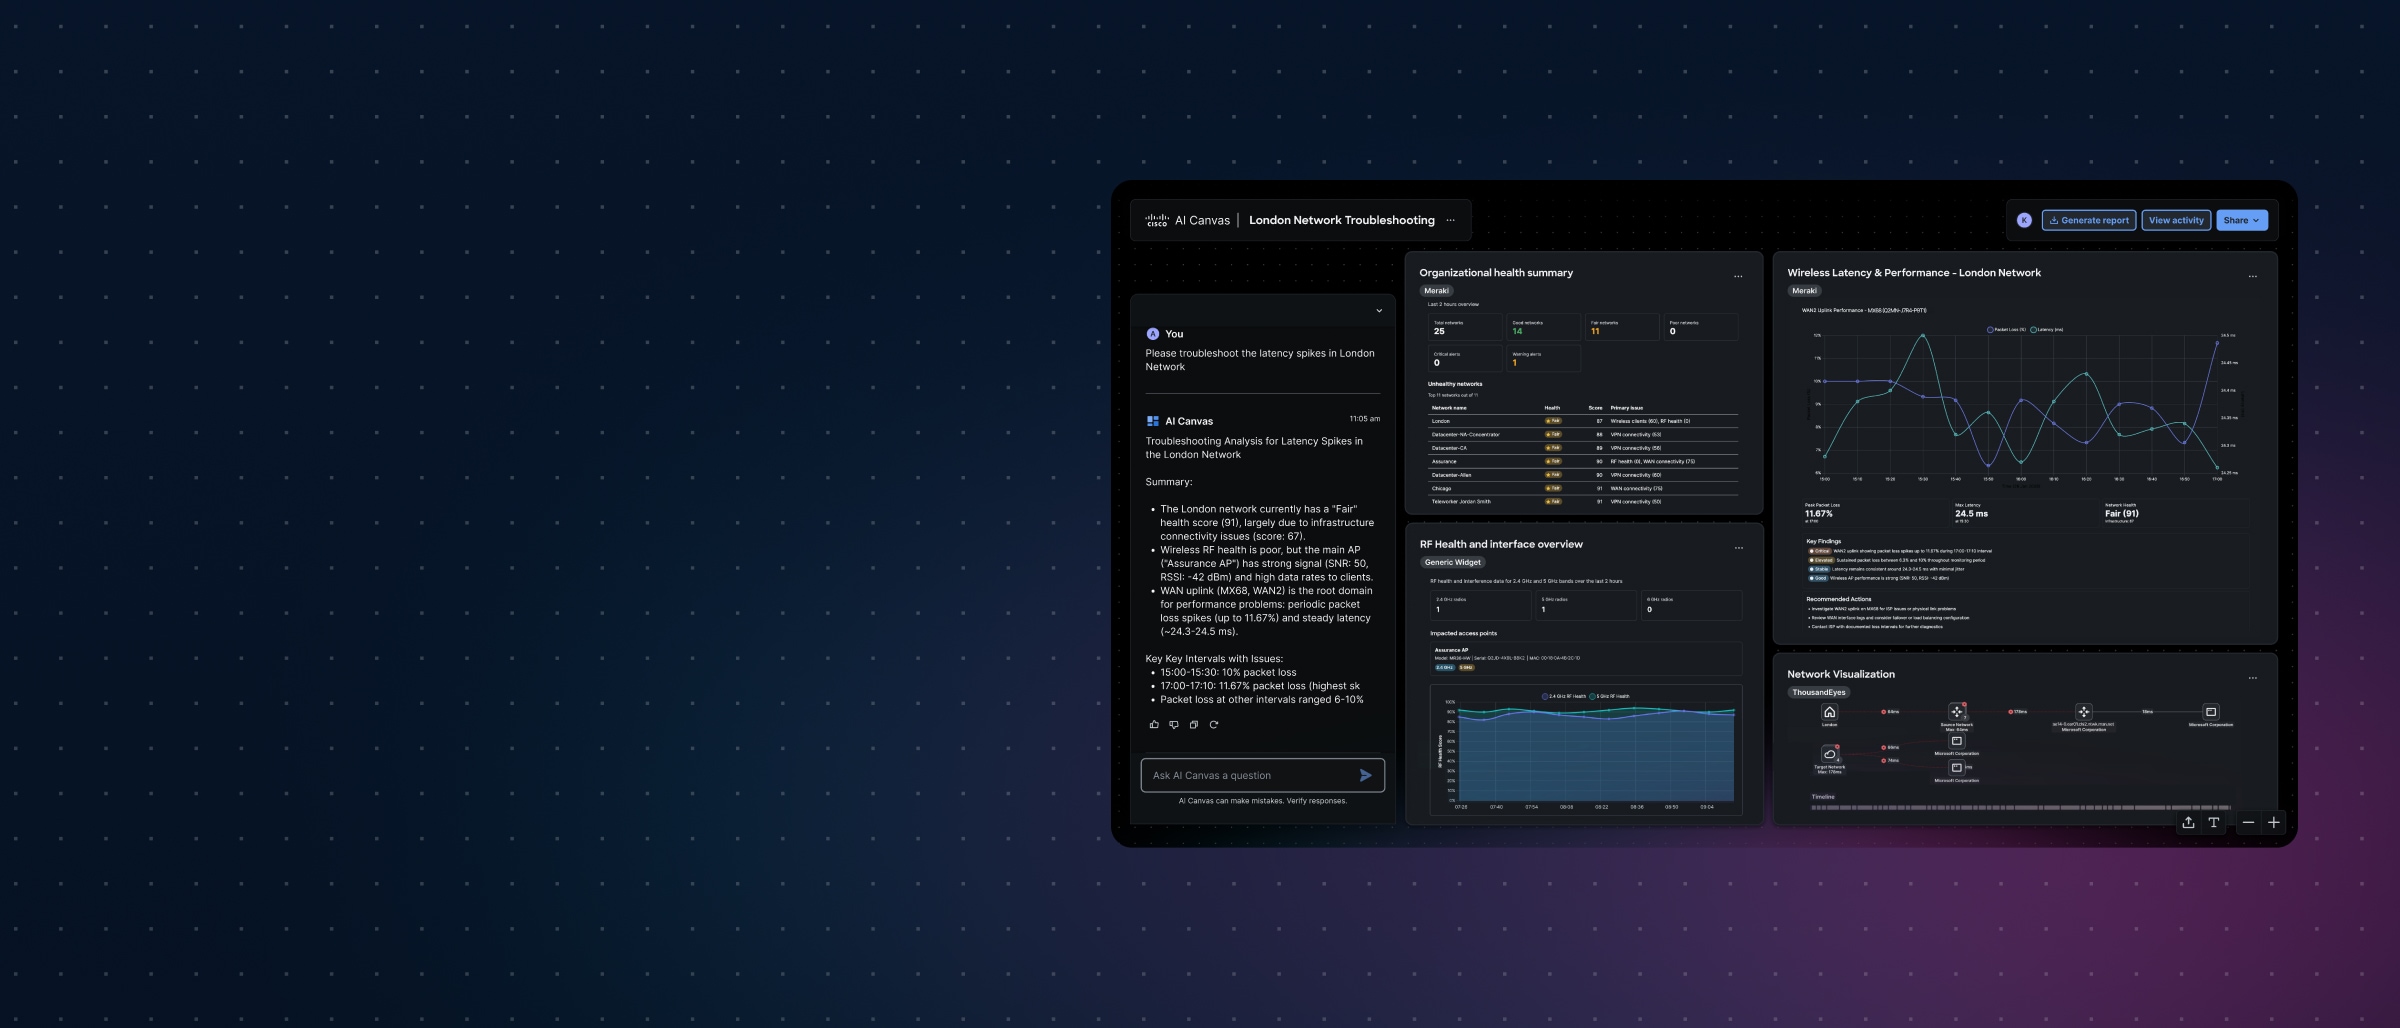Copy the AI Canvas troubleshooting response
Screen dimensions: 2400x1028
click(x=1193, y=724)
